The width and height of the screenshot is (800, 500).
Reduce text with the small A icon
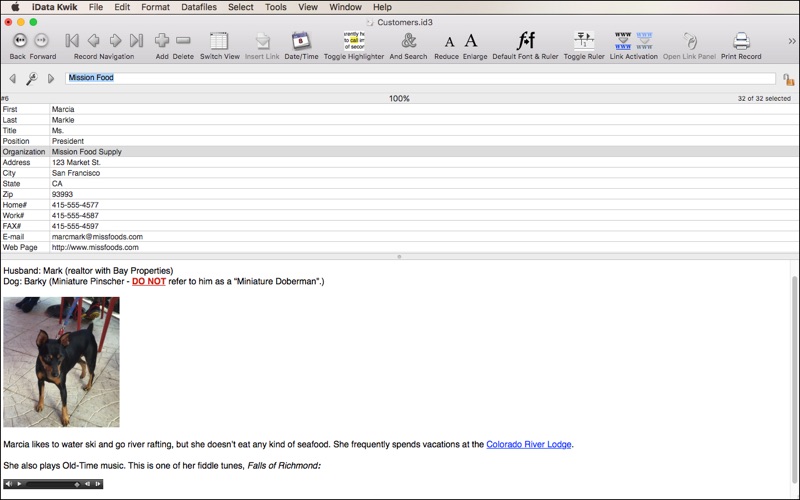[449, 42]
